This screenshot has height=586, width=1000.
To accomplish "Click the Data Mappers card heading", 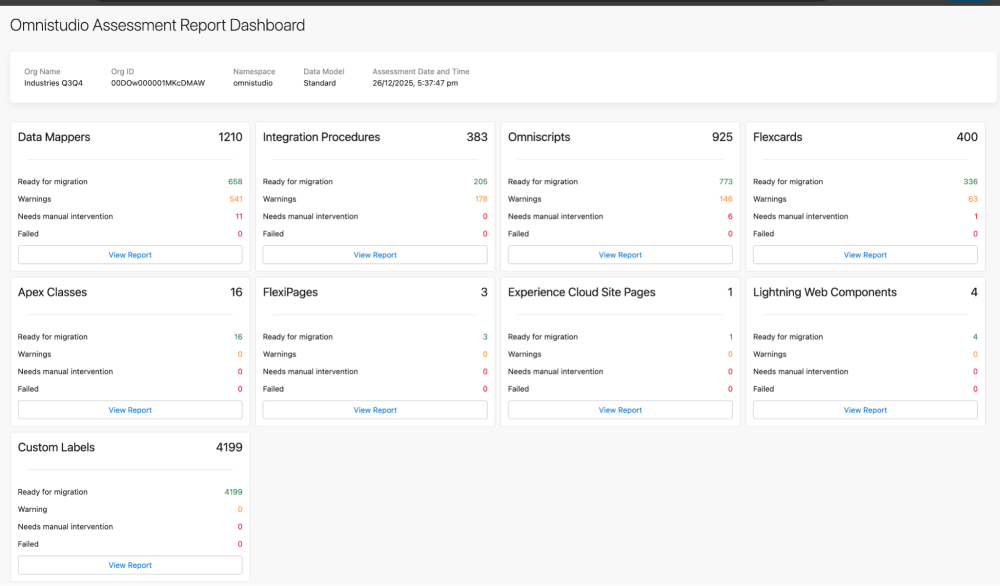I will 54,137.
